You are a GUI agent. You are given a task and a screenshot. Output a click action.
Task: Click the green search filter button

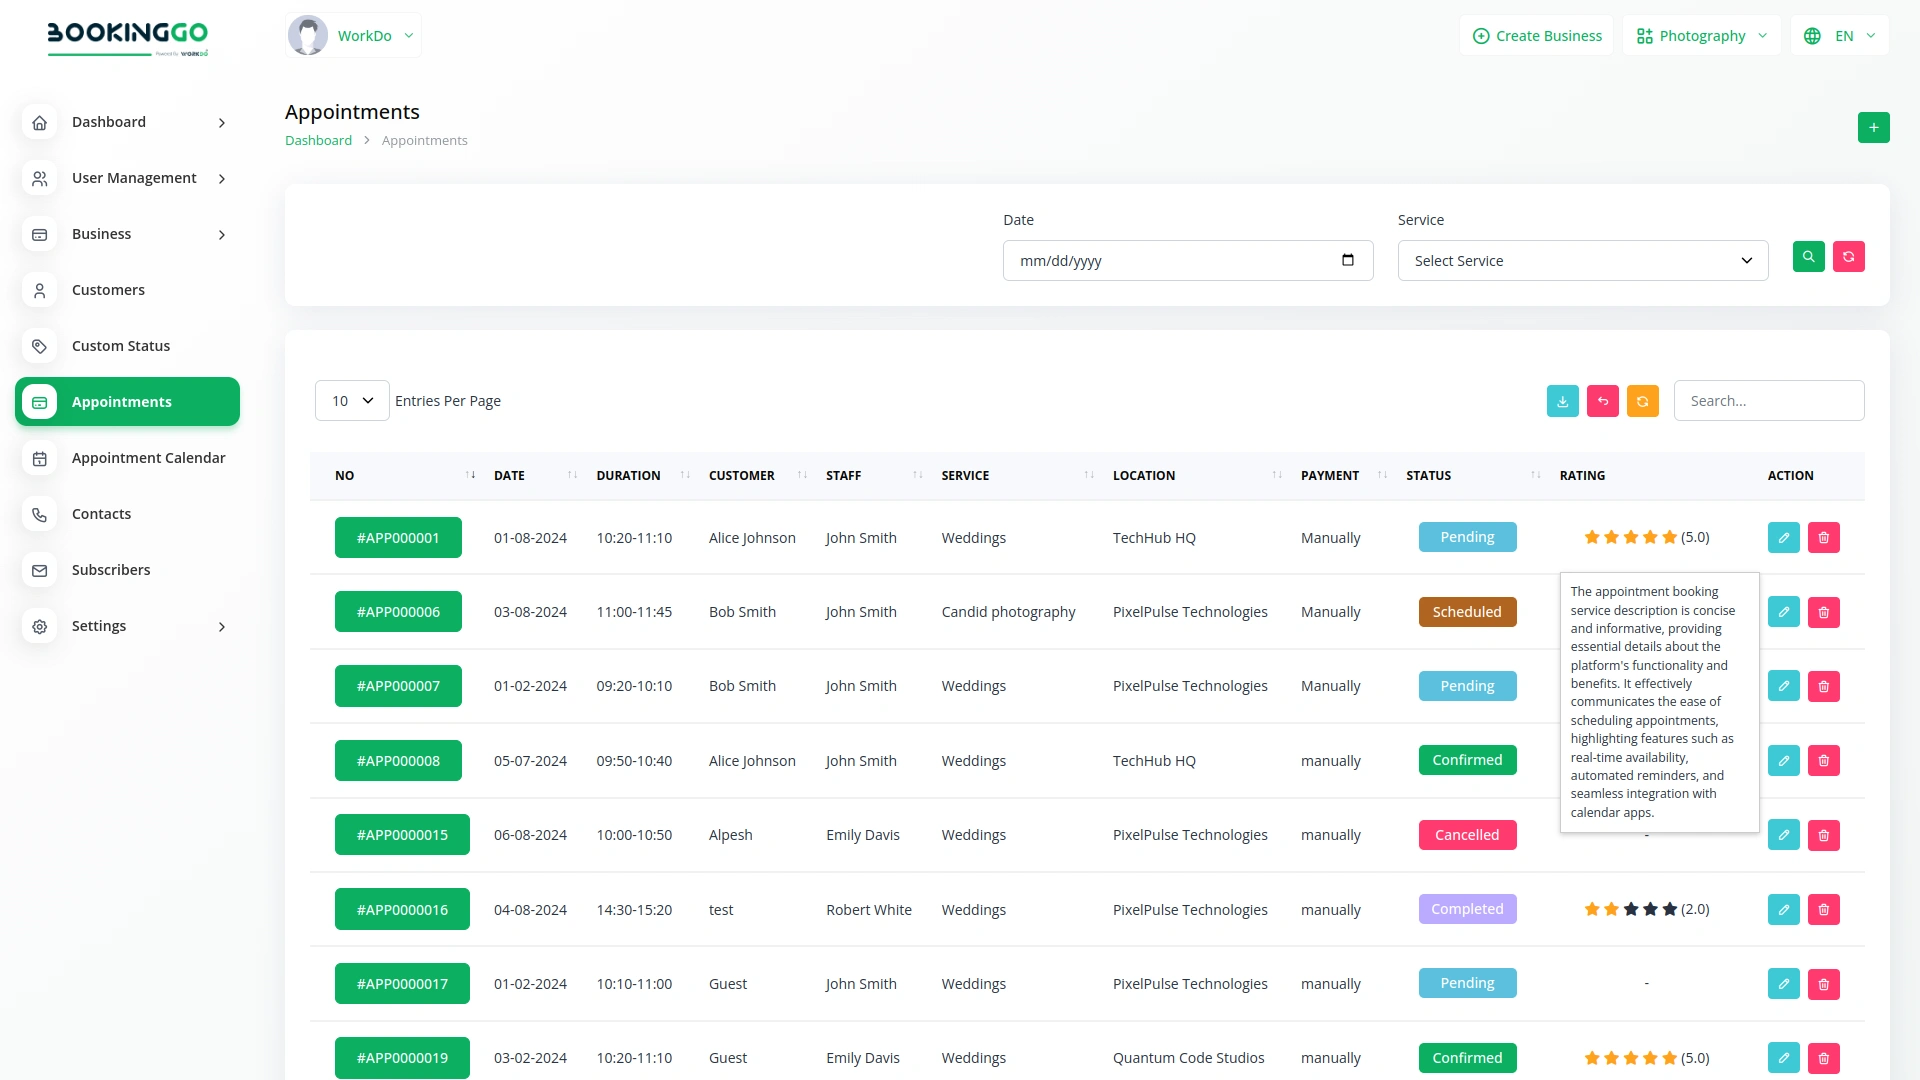[1809, 257]
